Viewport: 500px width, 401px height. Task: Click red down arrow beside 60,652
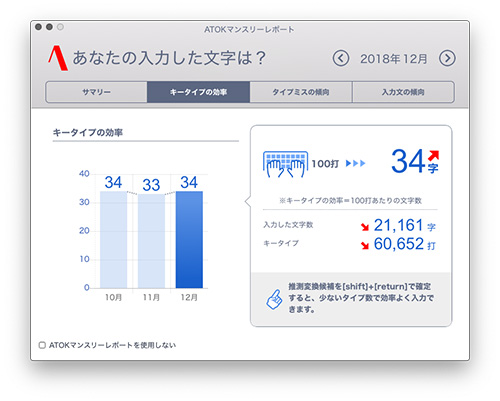pos(365,245)
